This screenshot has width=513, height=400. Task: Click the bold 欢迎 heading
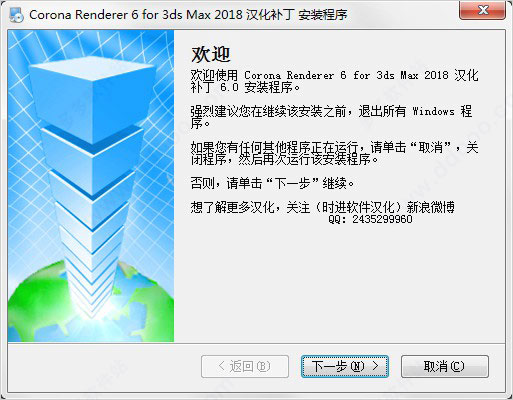click(x=211, y=55)
